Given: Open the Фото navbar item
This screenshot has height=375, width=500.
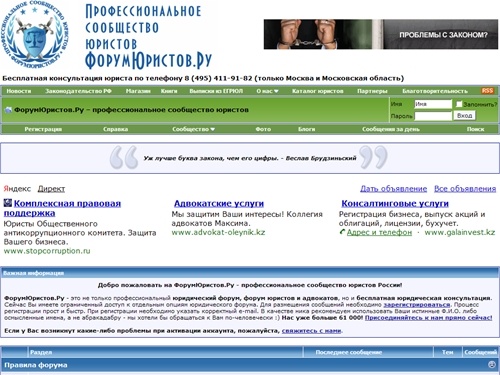Looking at the screenshot, I should (x=263, y=129).
